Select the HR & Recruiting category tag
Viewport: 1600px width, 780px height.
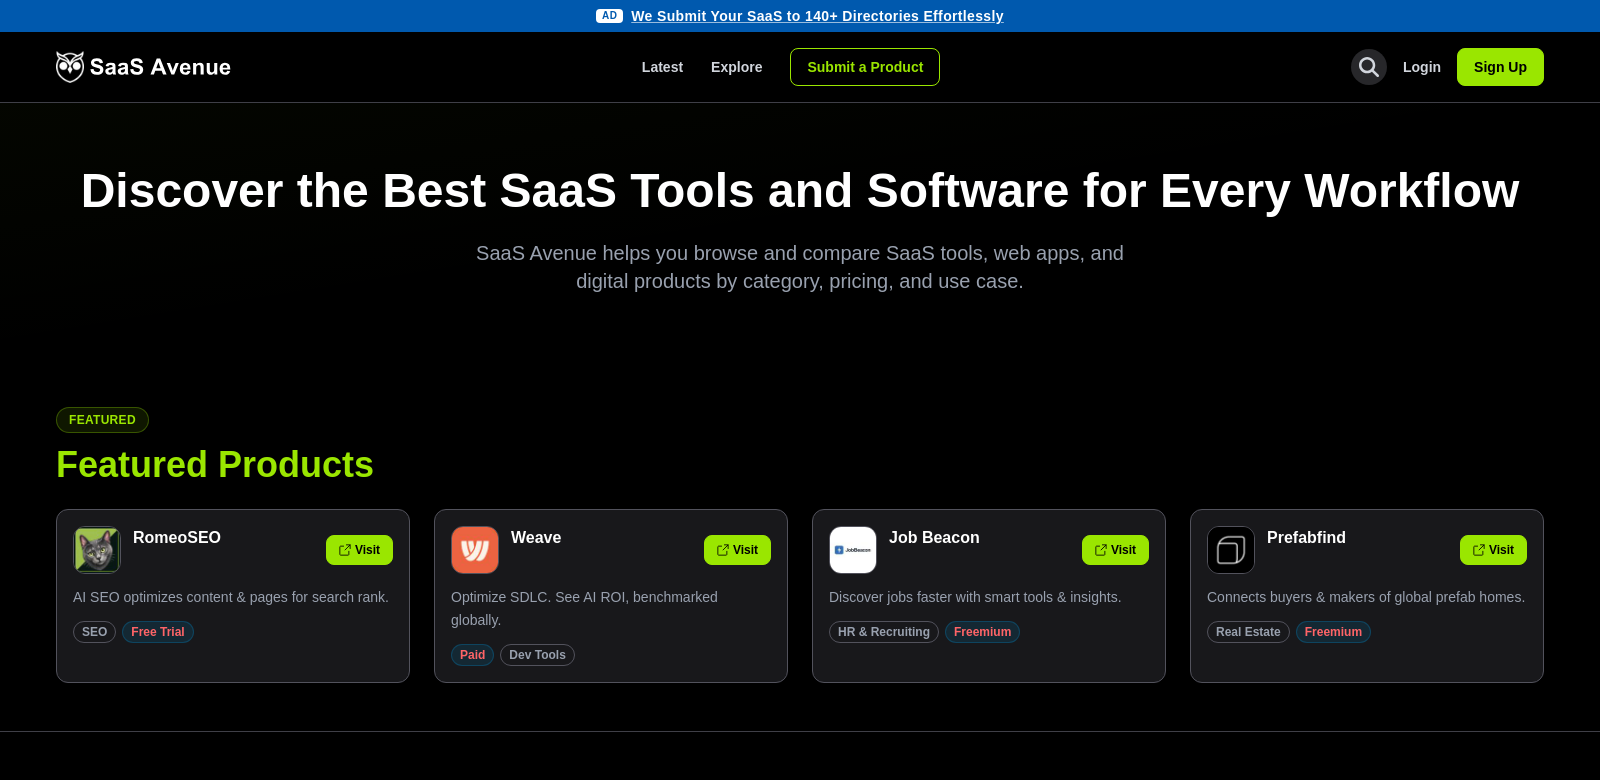884,632
